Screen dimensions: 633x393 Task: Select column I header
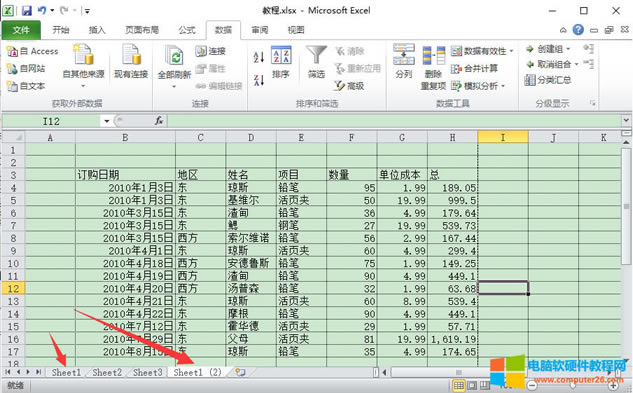pos(503,137)
